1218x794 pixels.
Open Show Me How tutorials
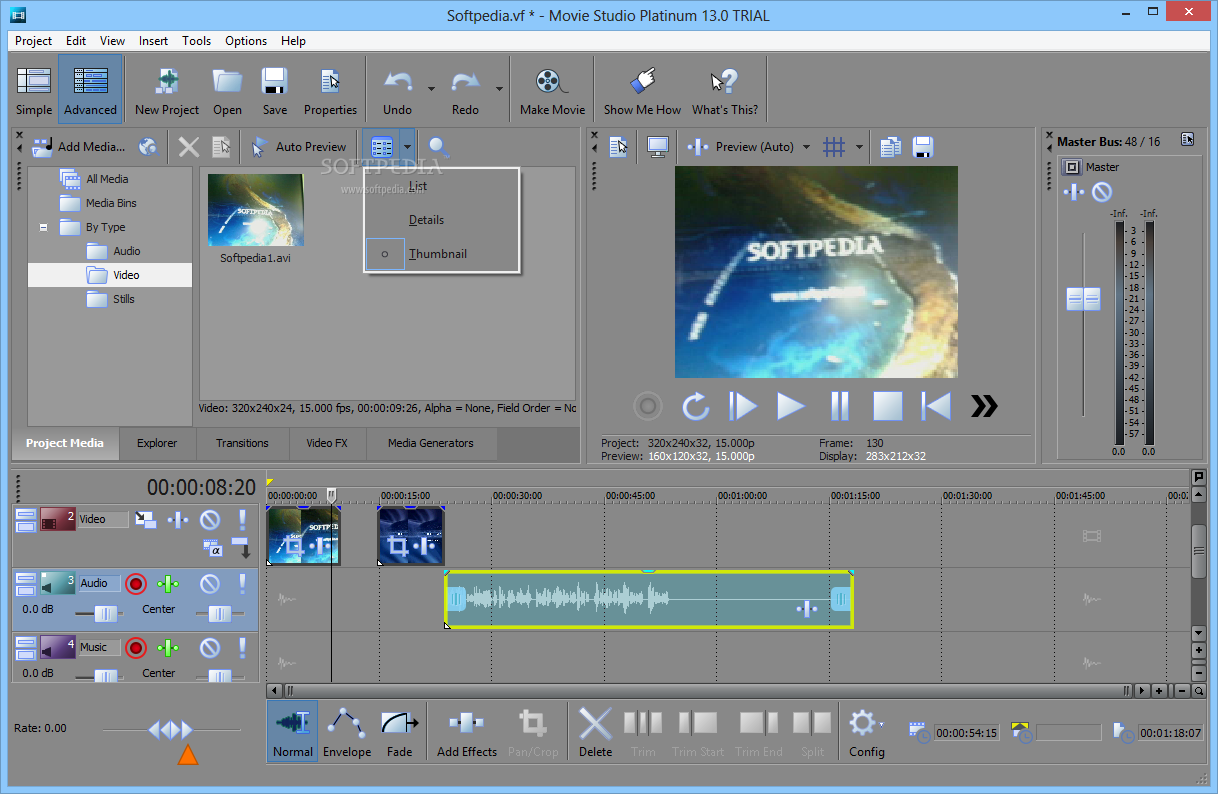[642, 91]
